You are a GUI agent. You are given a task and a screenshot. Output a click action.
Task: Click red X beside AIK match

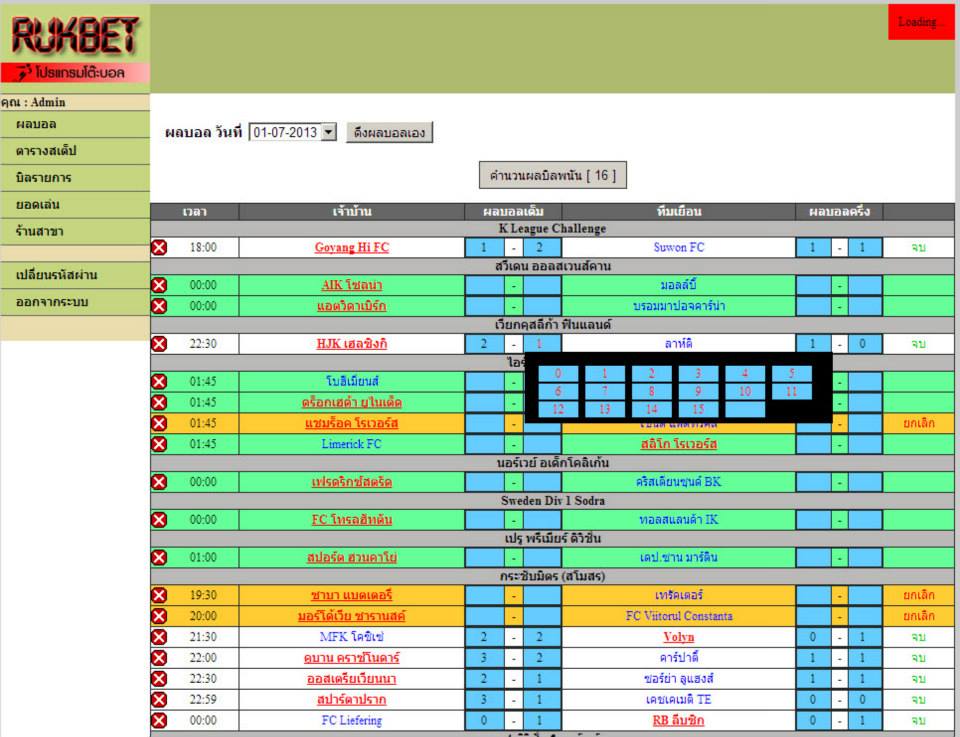tap(159, 285)
